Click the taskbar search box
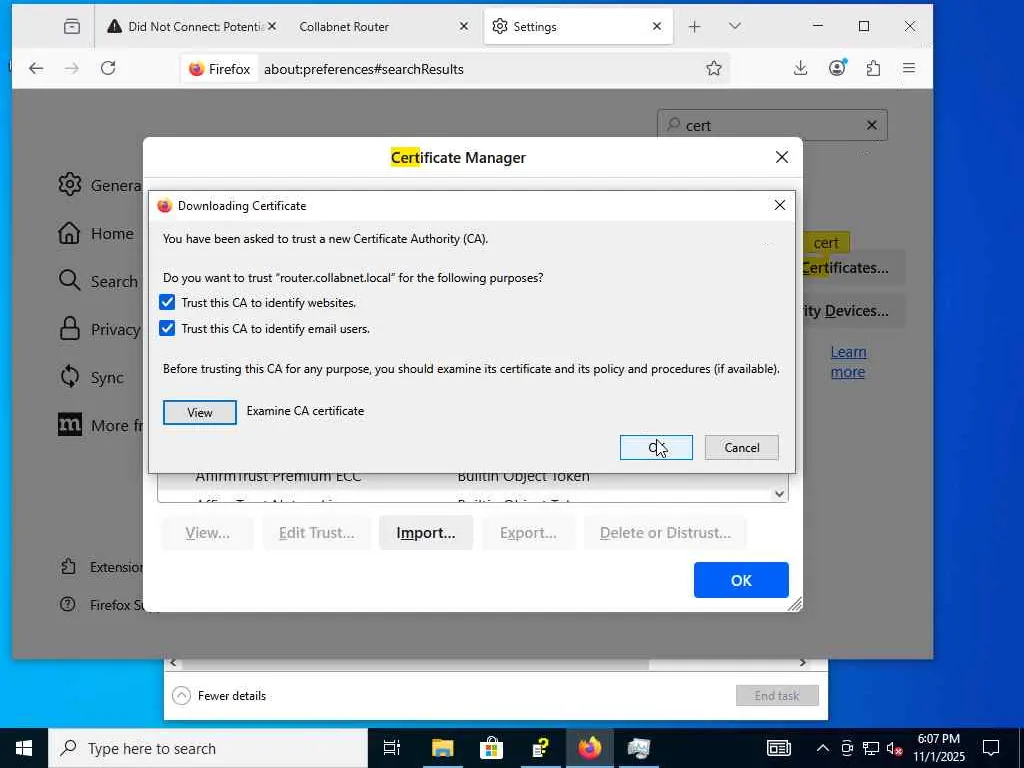 coord(208,748)
